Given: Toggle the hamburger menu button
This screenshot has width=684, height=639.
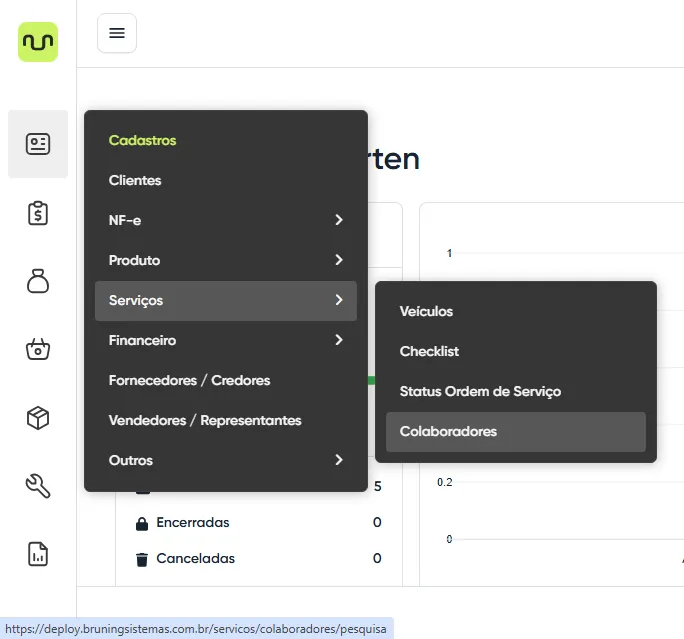Looking at the screenshot, I should pos(117,33).
